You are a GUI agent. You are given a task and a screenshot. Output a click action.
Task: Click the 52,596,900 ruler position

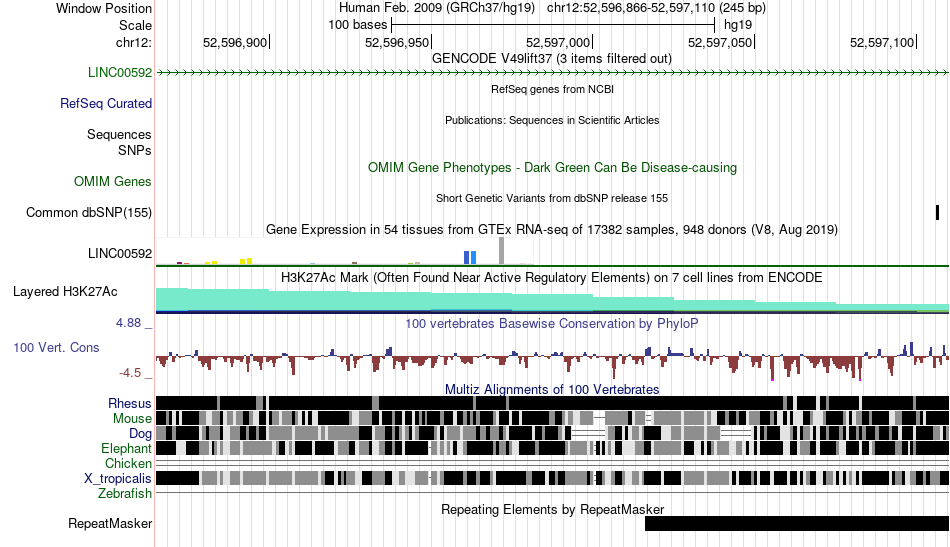pos(235,43)
